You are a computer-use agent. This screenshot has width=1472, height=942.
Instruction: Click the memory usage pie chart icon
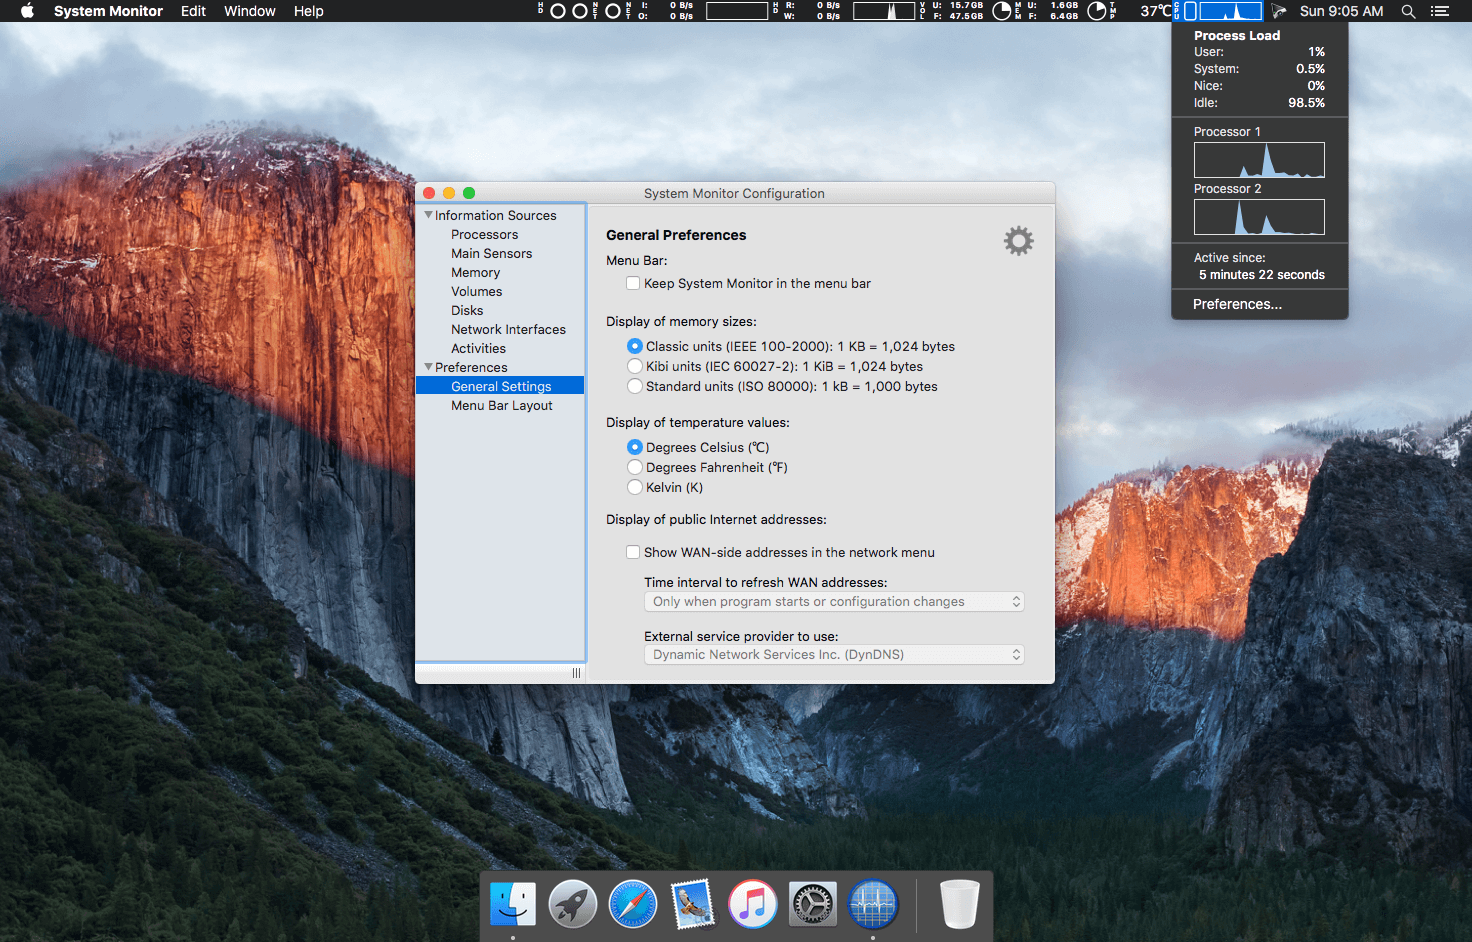[x=1097, y=11]
